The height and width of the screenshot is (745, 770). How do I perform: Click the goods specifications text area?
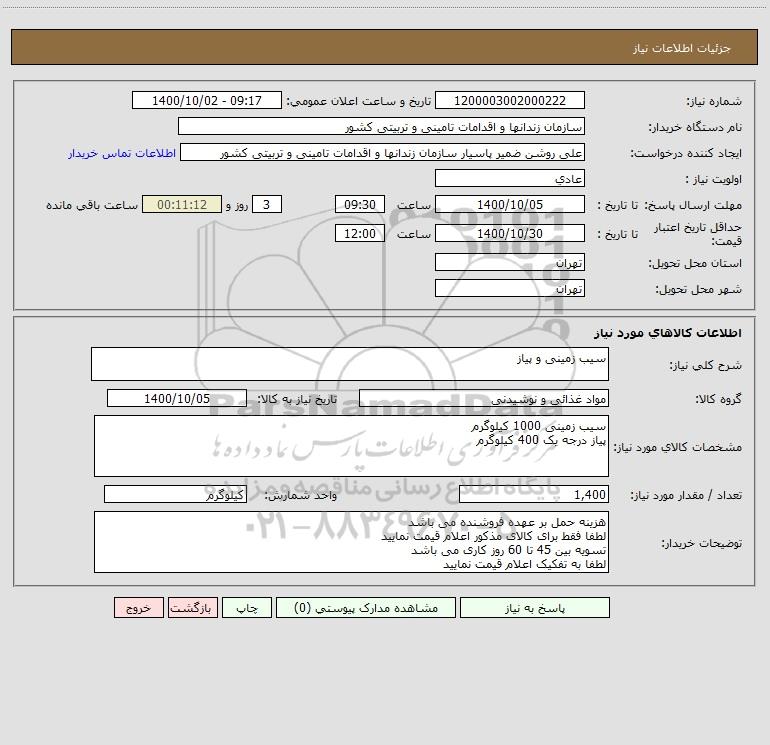pos(351,446)
